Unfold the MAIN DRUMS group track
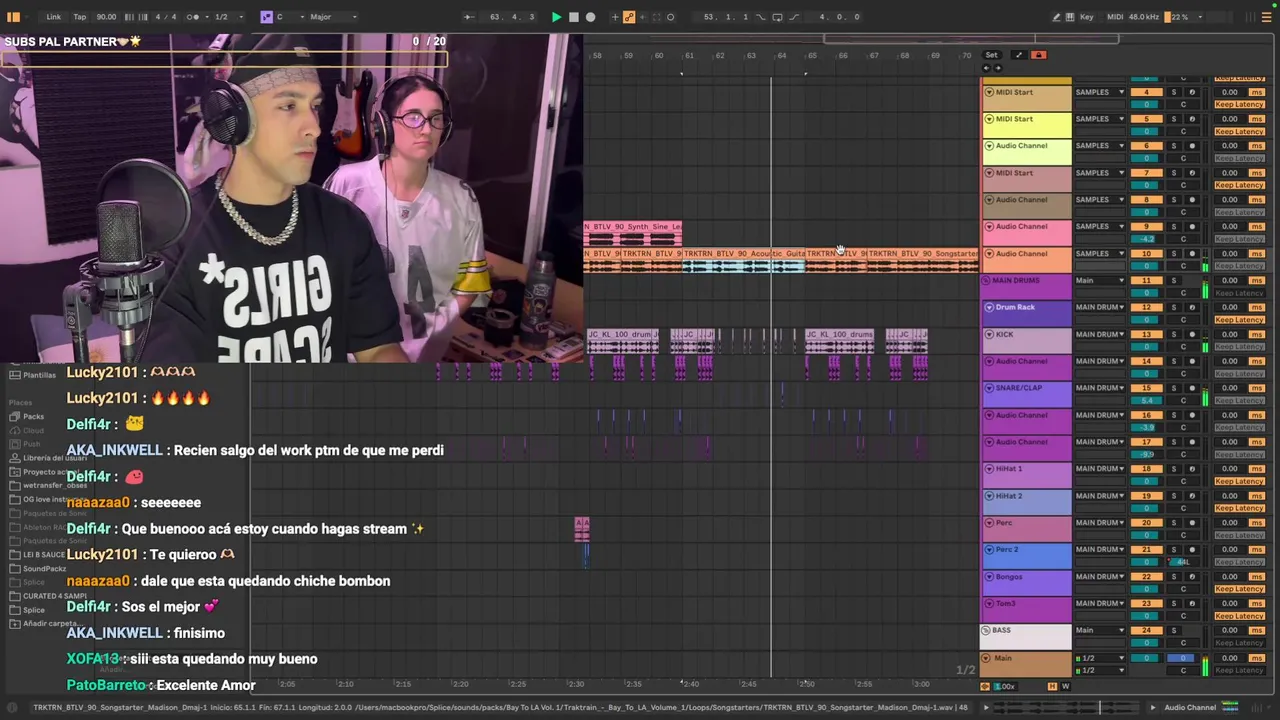This screenshot has width=1280, height=720. pyautogui.click(x=987, y=281)
